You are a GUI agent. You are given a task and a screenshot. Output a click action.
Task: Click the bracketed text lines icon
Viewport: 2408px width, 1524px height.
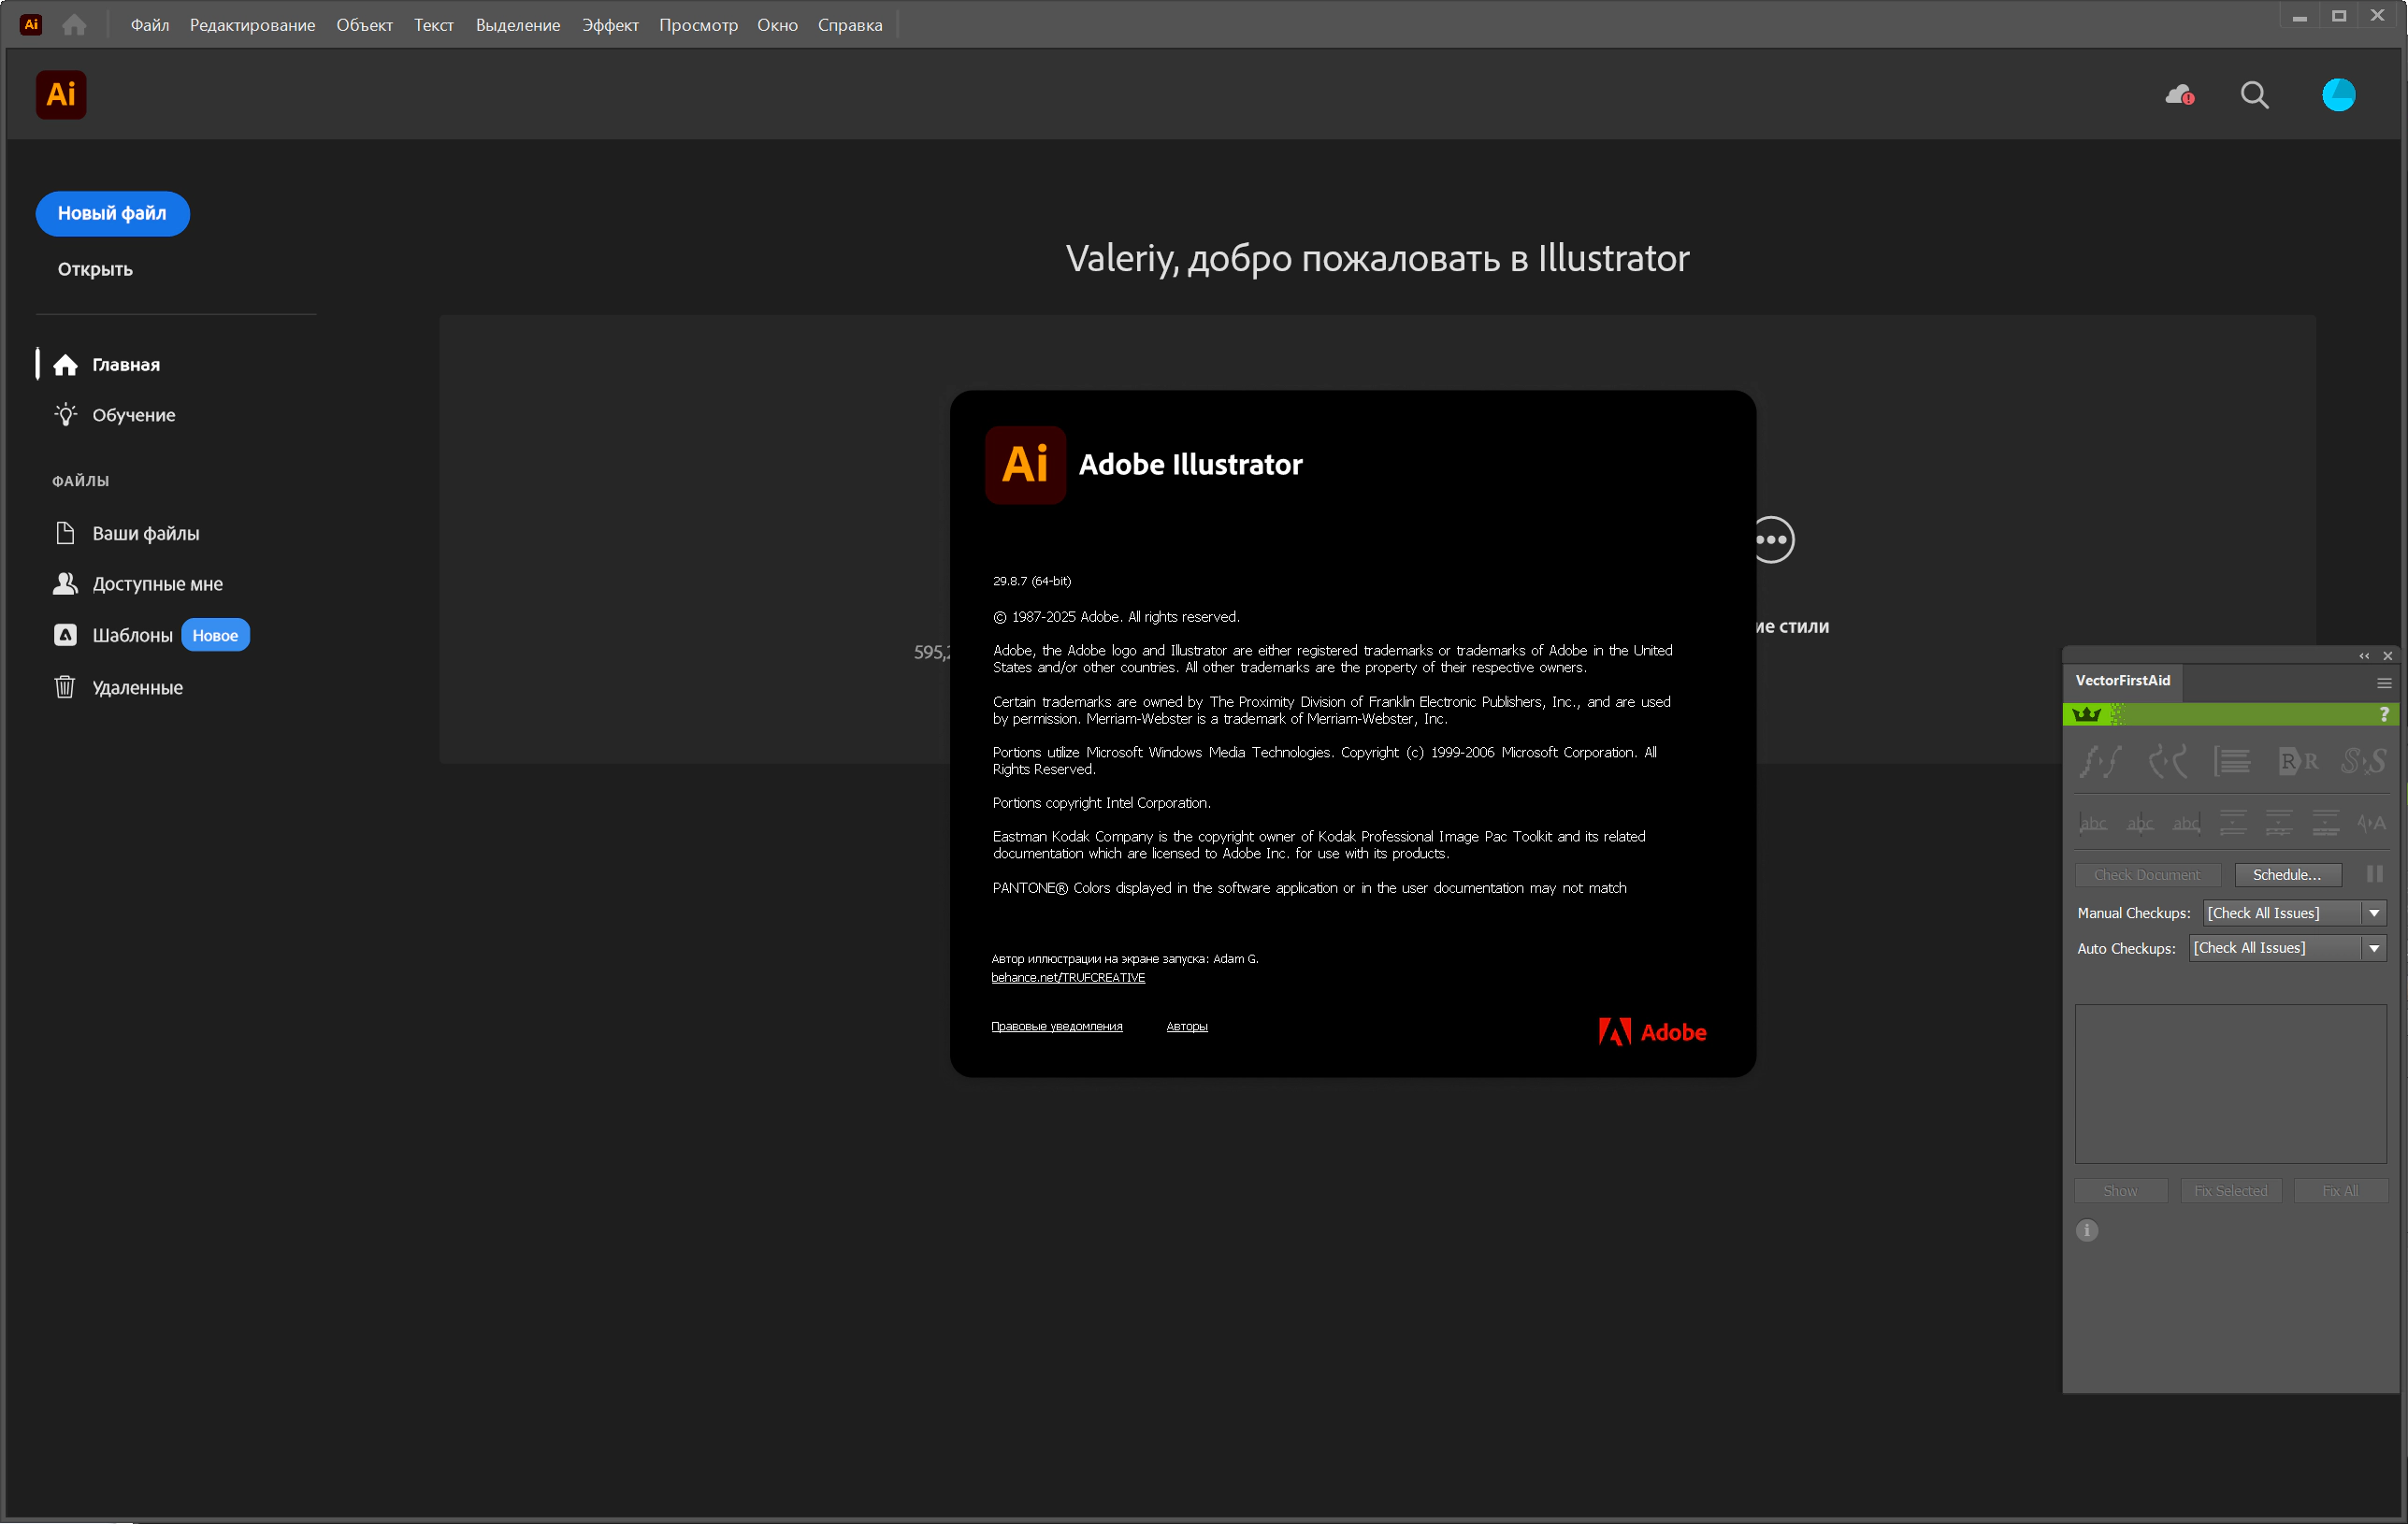pyautogui.click(x=2232, y=762)
